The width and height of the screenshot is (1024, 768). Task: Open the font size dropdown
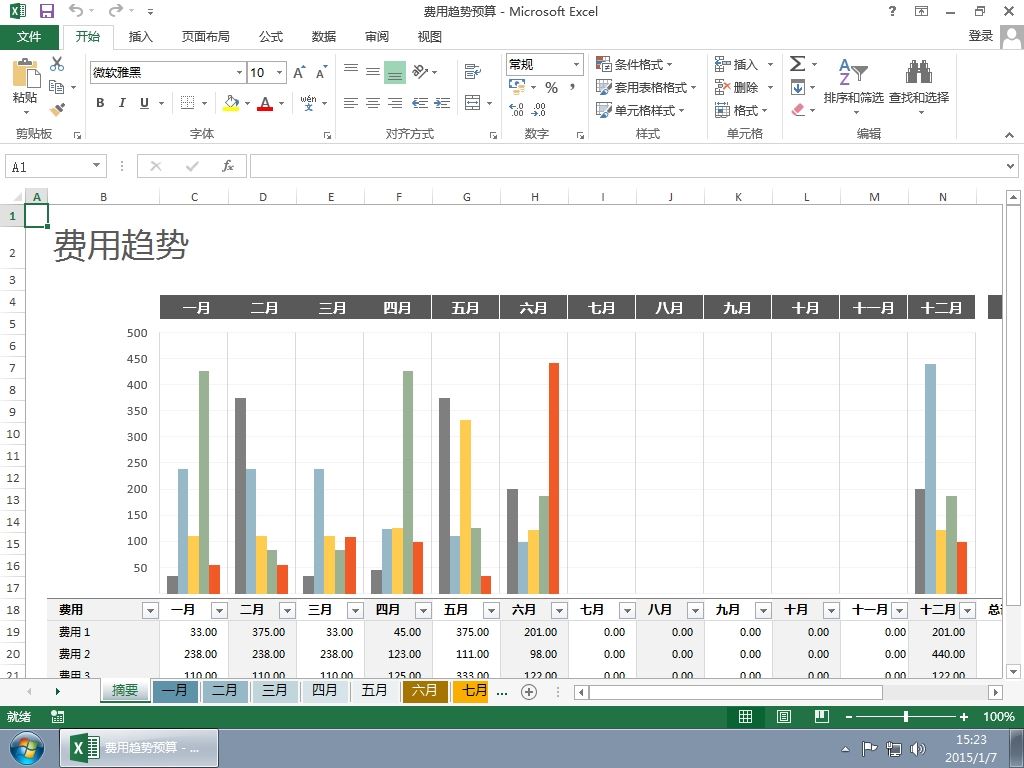point(280,72)
